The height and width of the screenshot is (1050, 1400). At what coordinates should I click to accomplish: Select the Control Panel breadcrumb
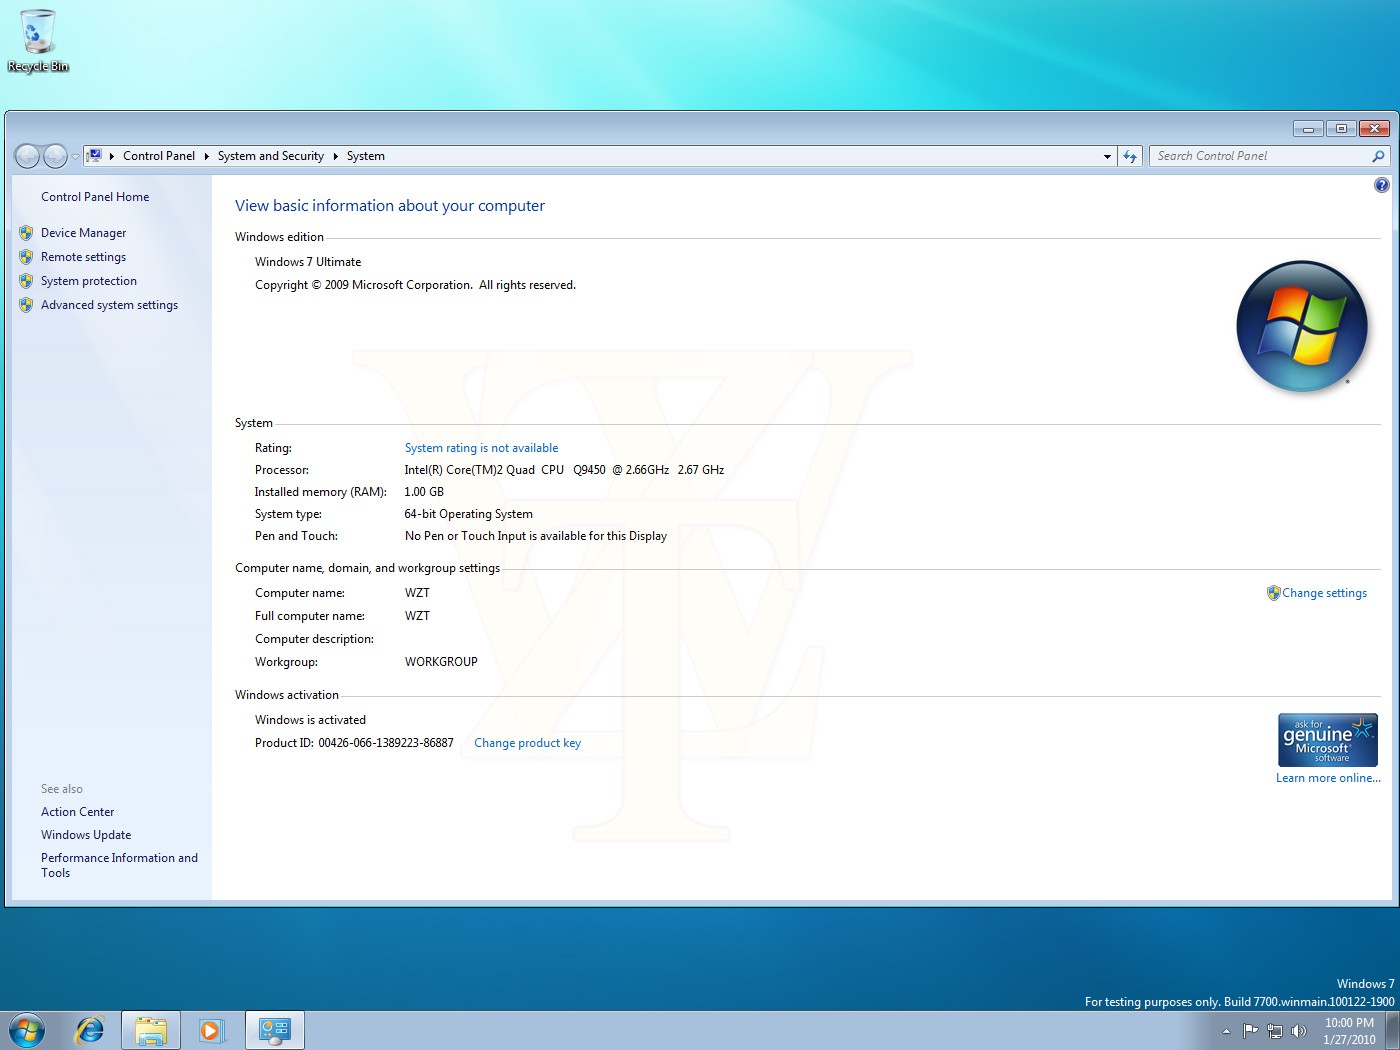coord(159,156)
